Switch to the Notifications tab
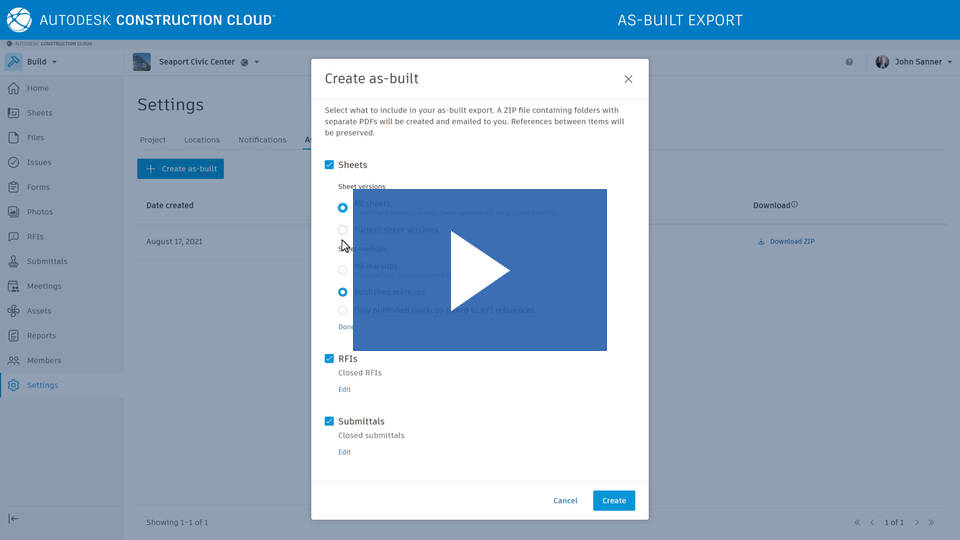The height and width of the screenshot is (540, 960). (x=262, y=140)
